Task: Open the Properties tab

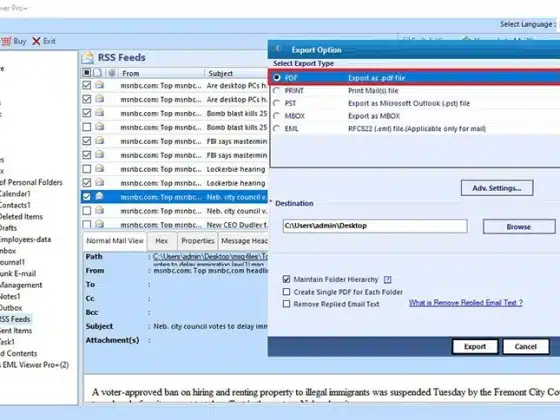Action: pos(198,241)
